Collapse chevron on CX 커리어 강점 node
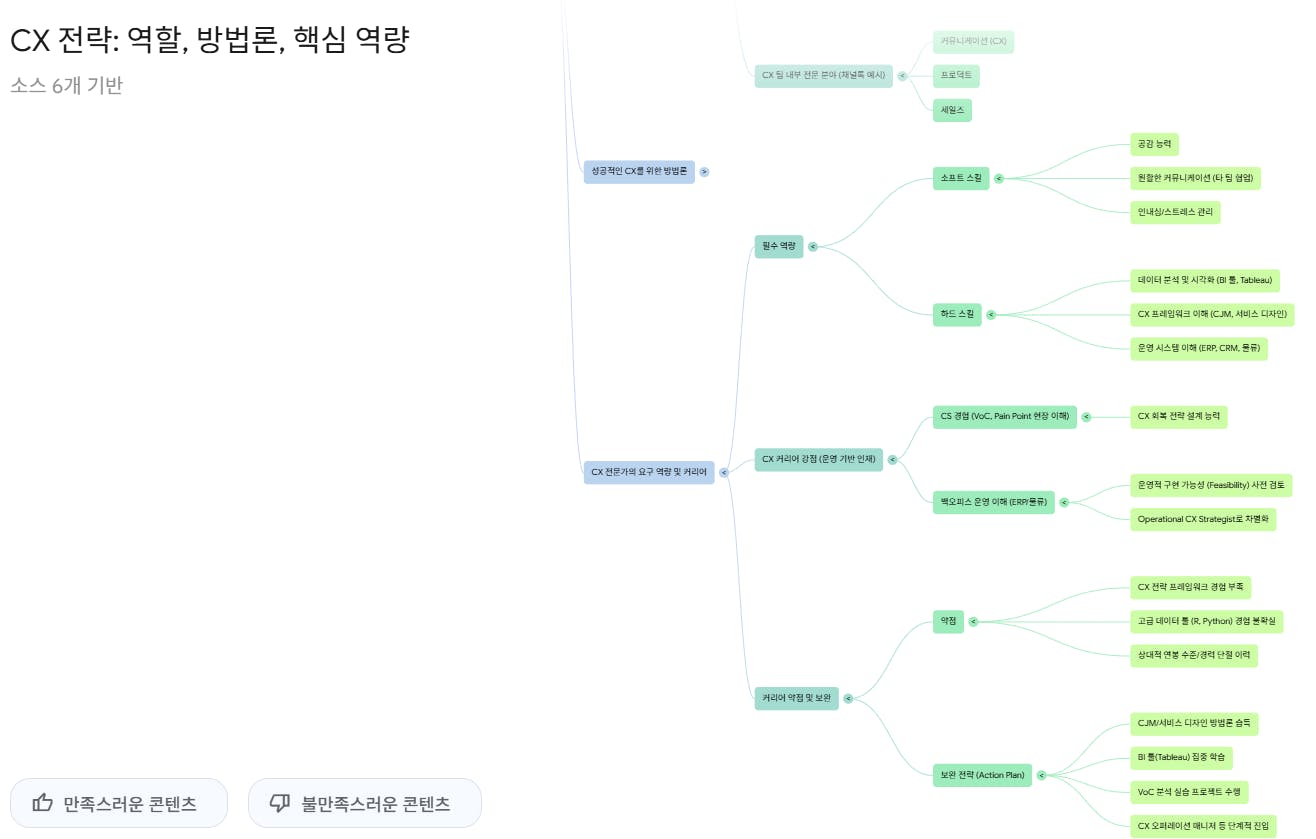 pyautogui.click(x=893, y=460)
